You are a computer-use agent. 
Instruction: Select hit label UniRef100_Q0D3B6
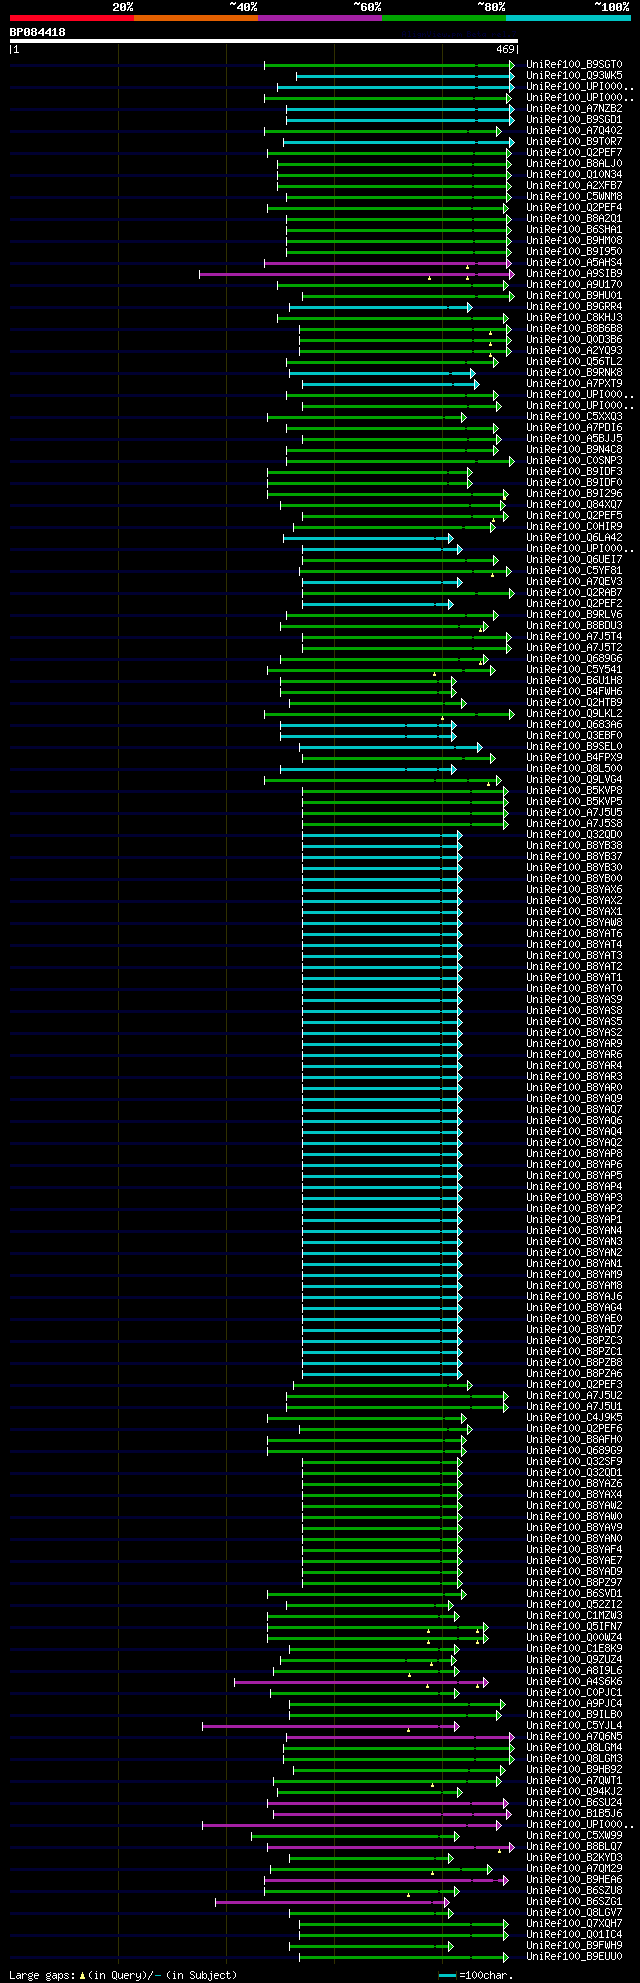coord(574,340)
